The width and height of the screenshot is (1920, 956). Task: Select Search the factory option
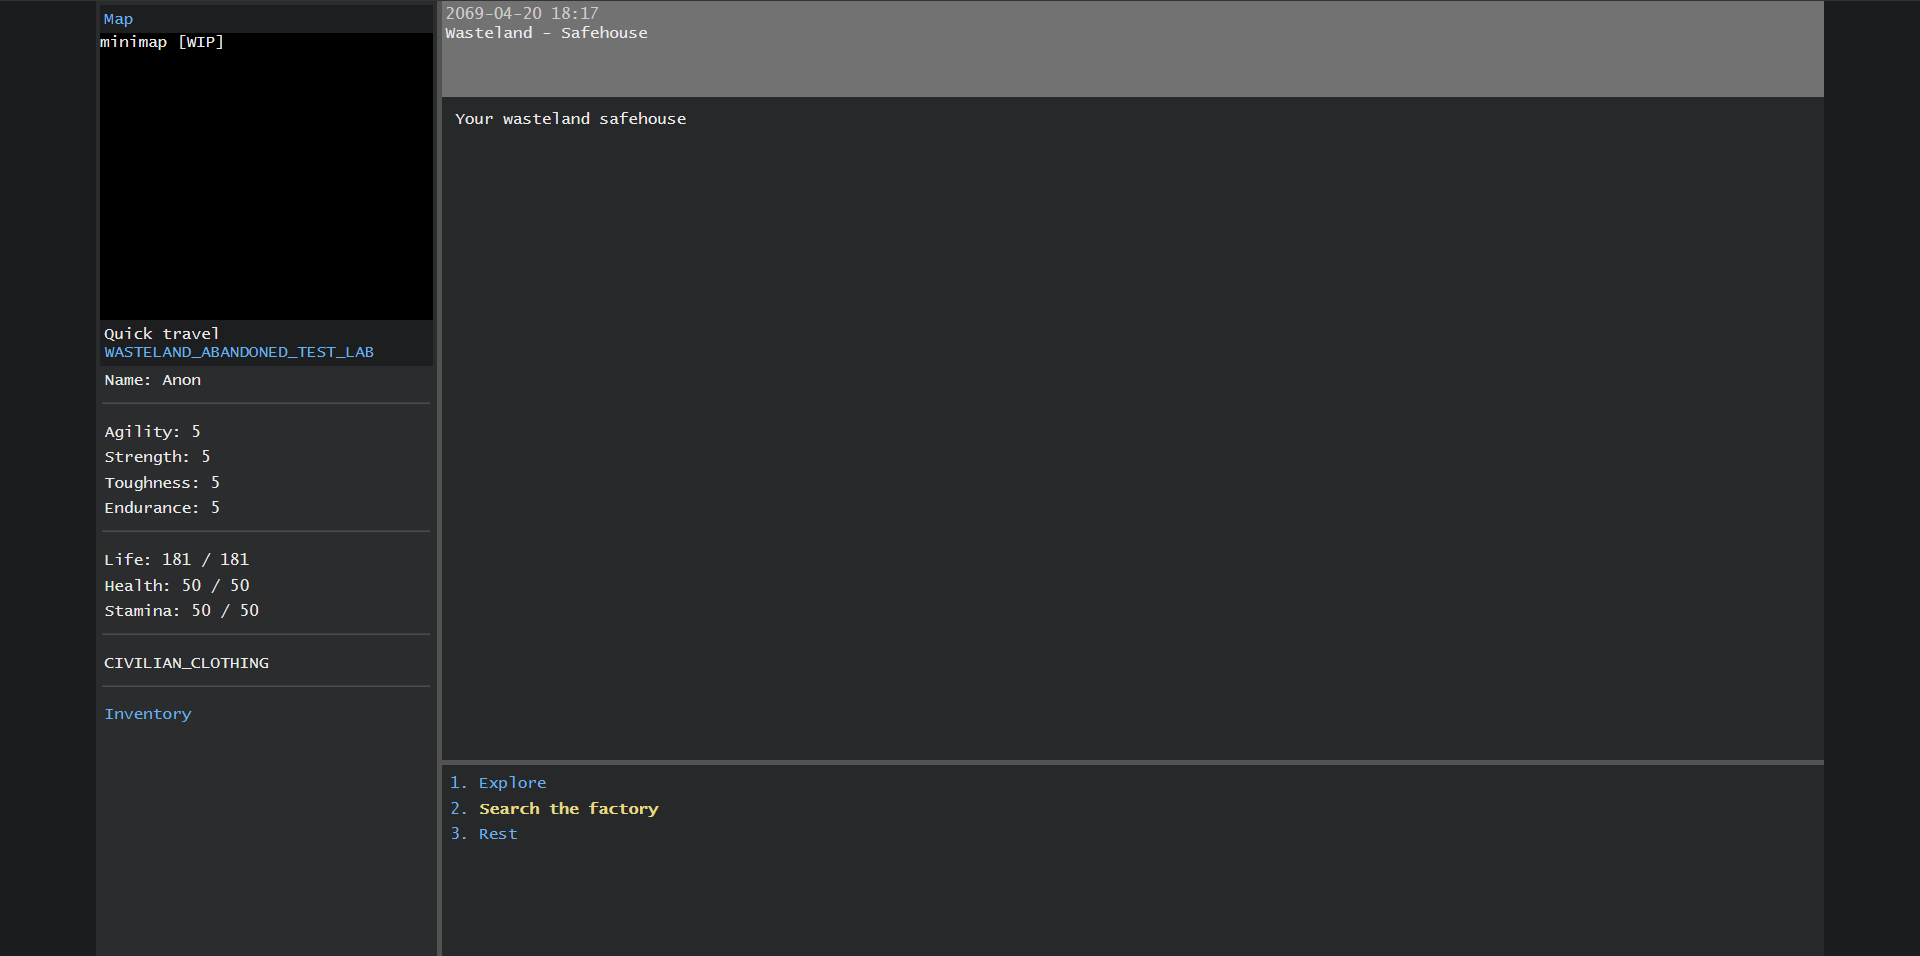coord(568,809)
